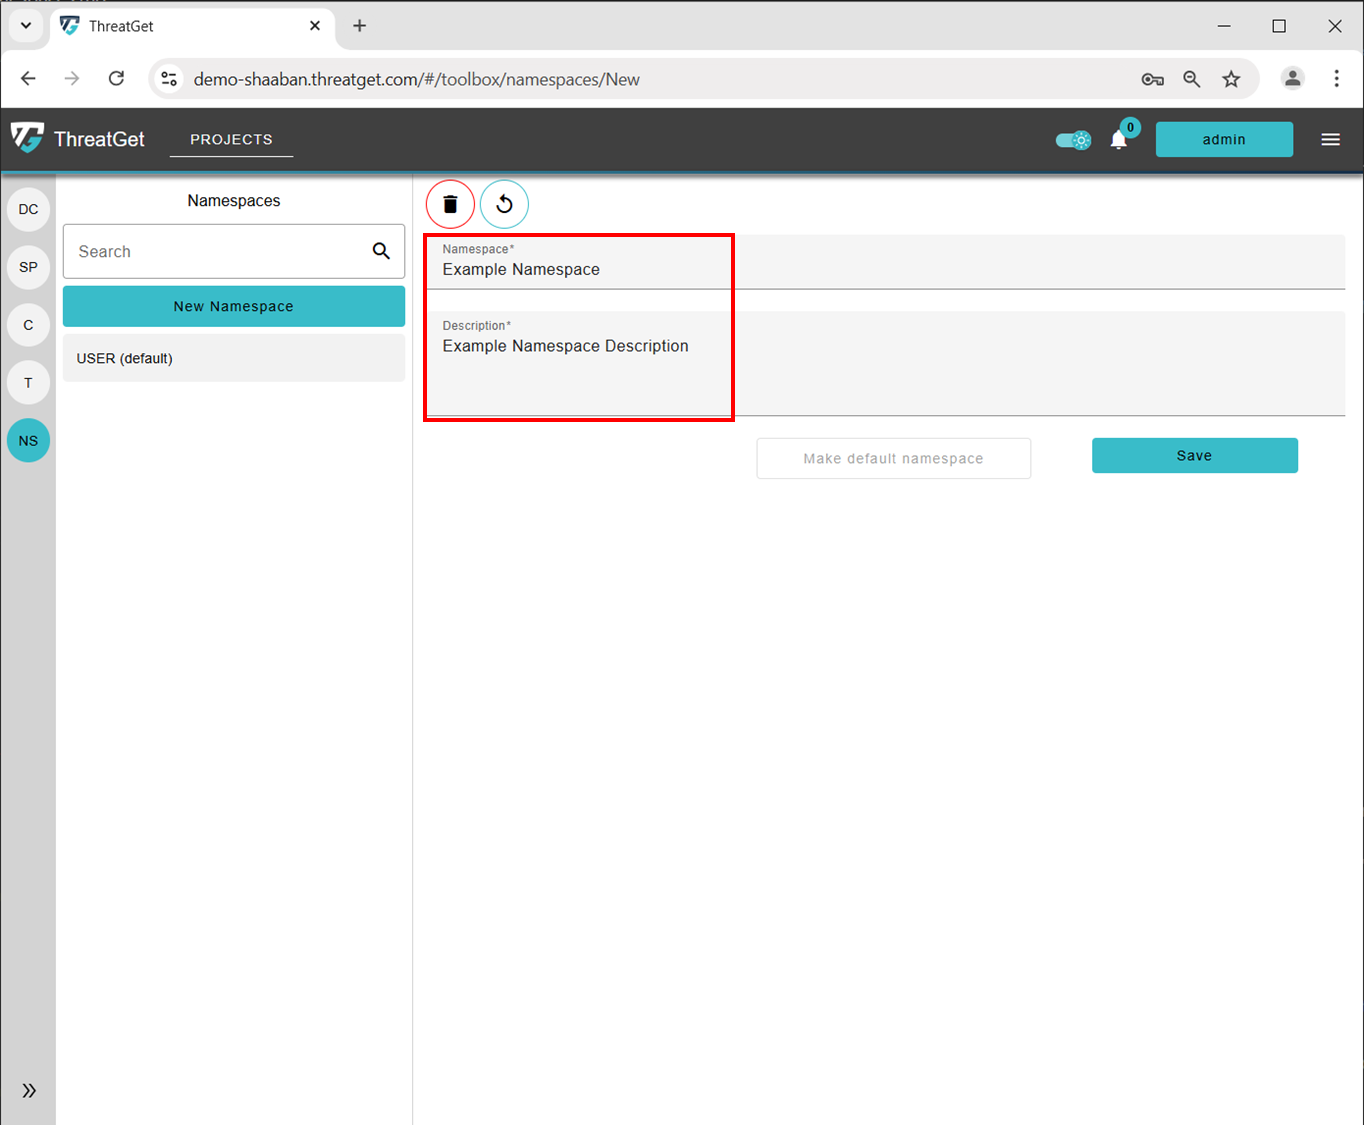This screenshot has height=1125, width=1364.
Task: Click the ThreatGet logo
Action: coord(78,139)
